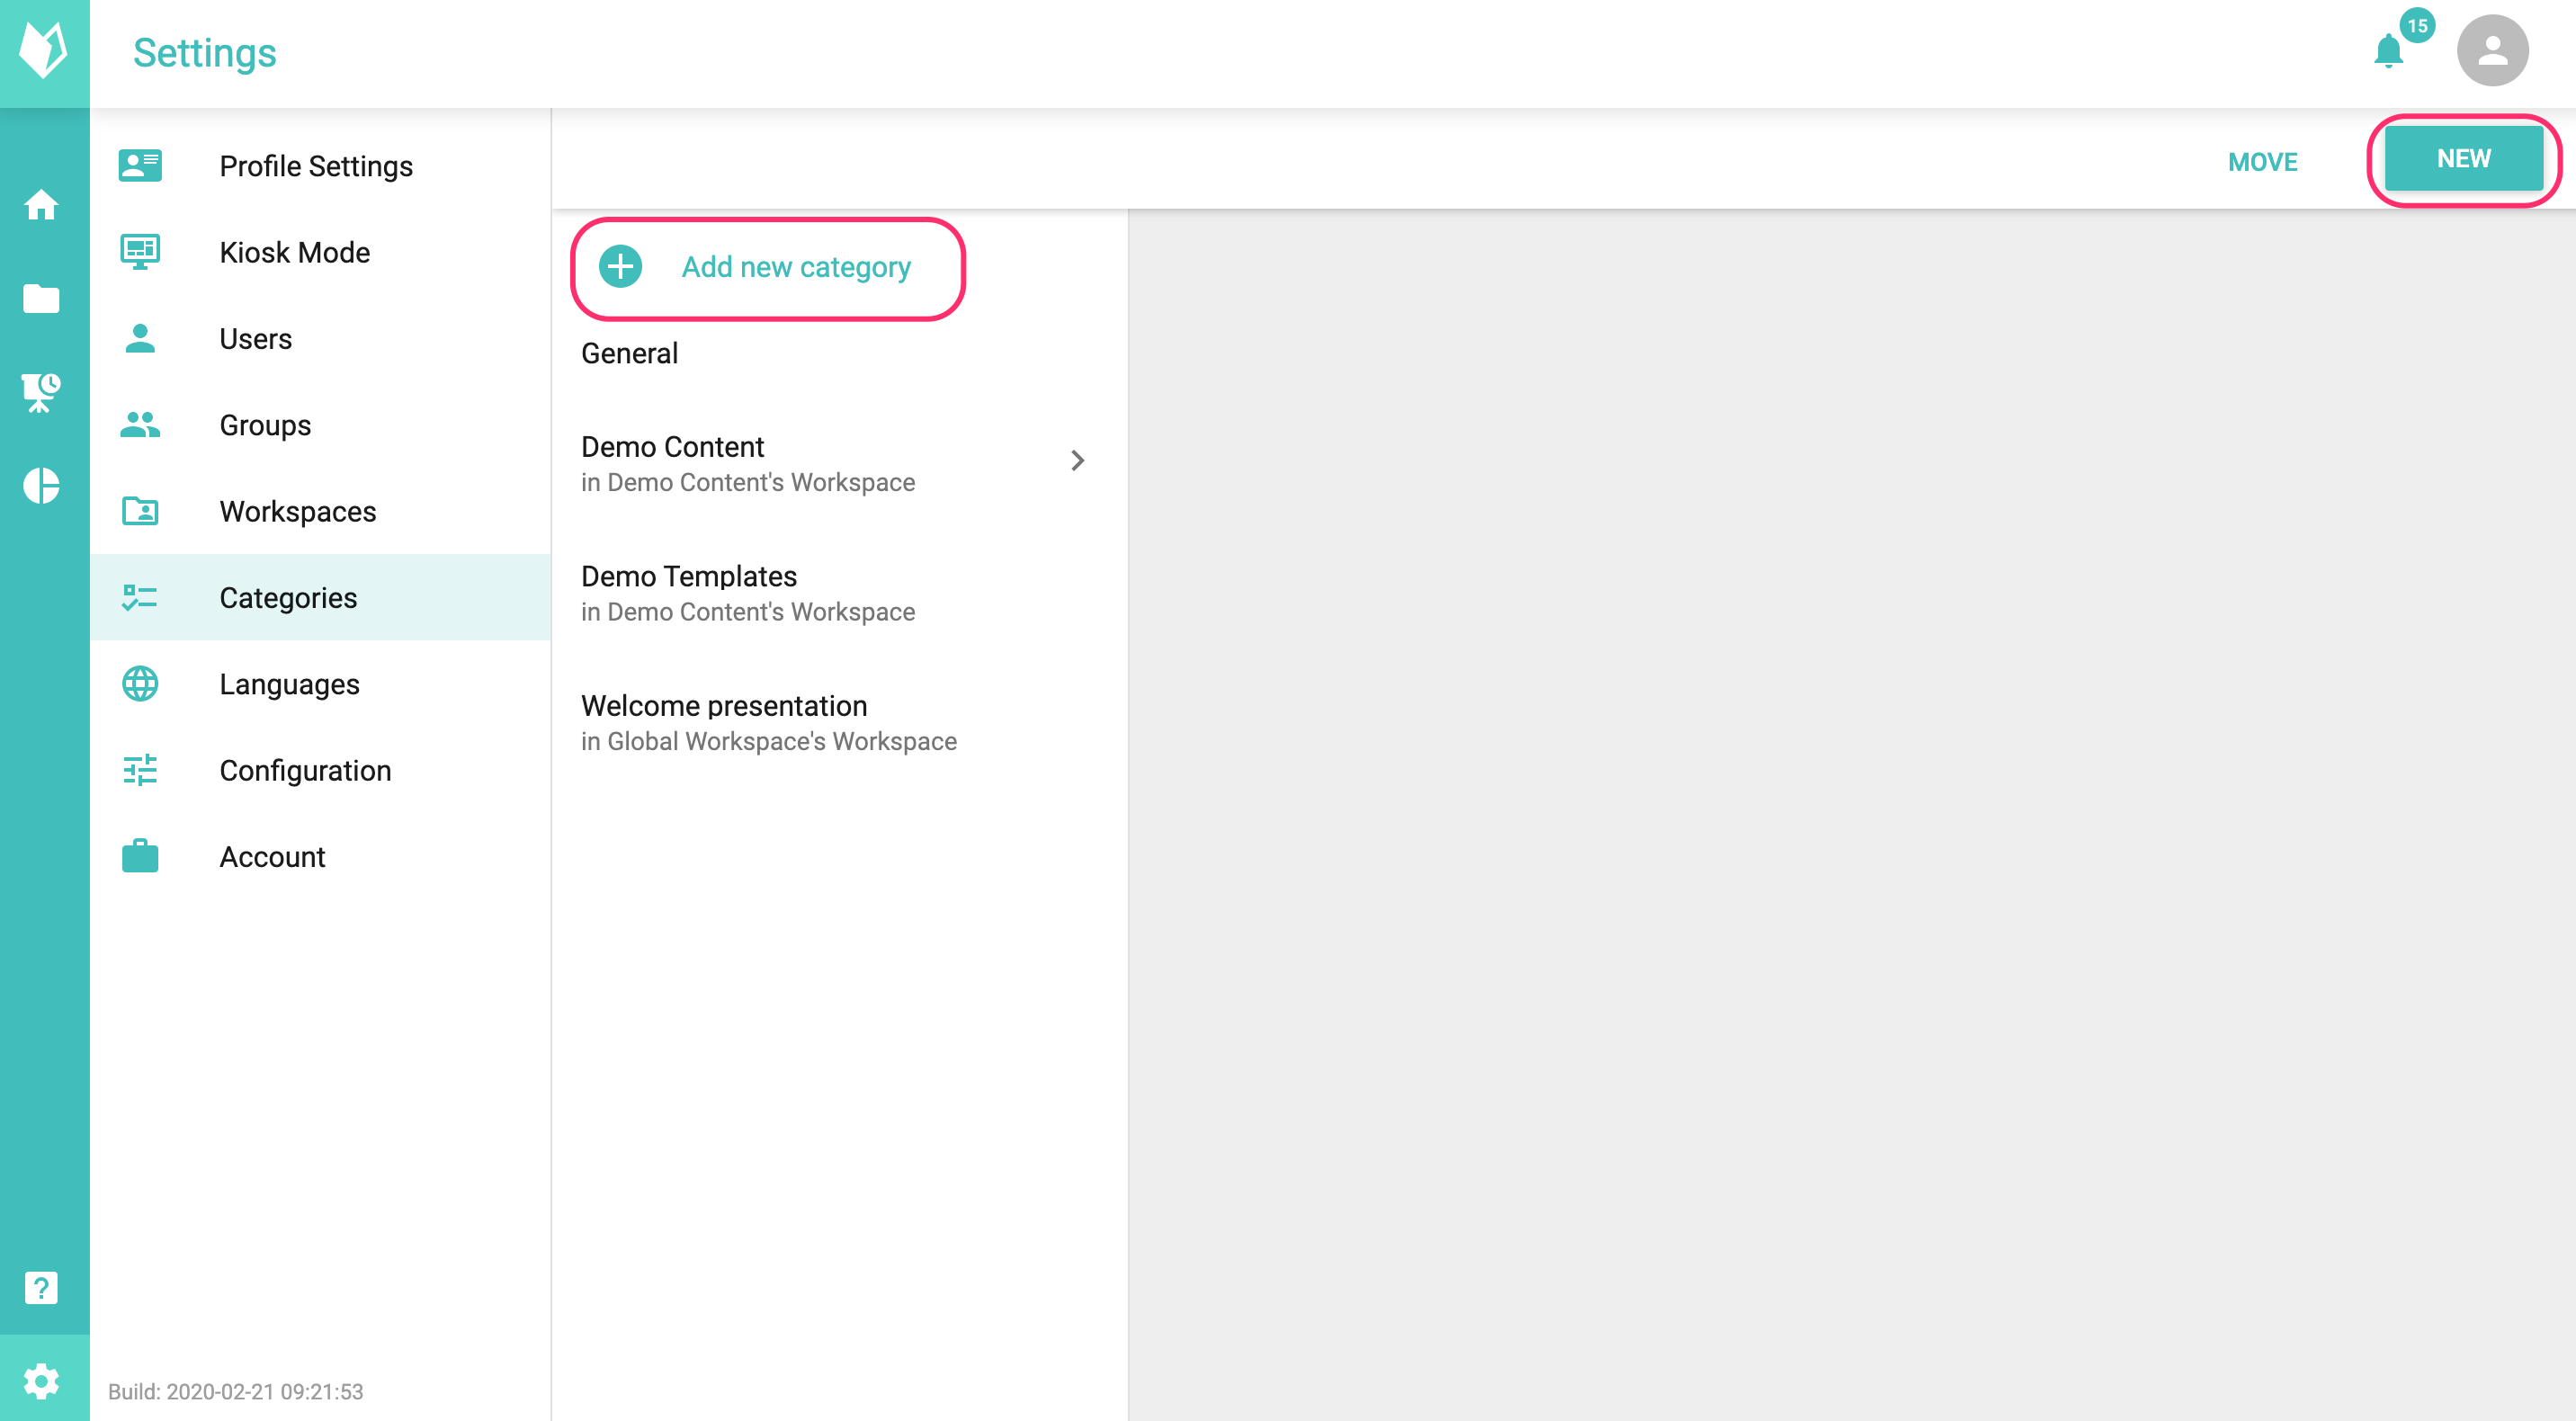Click the plus icon for new category
Screen dimensions: 2576x1421
pyautogui.click(x=620, y=267)
